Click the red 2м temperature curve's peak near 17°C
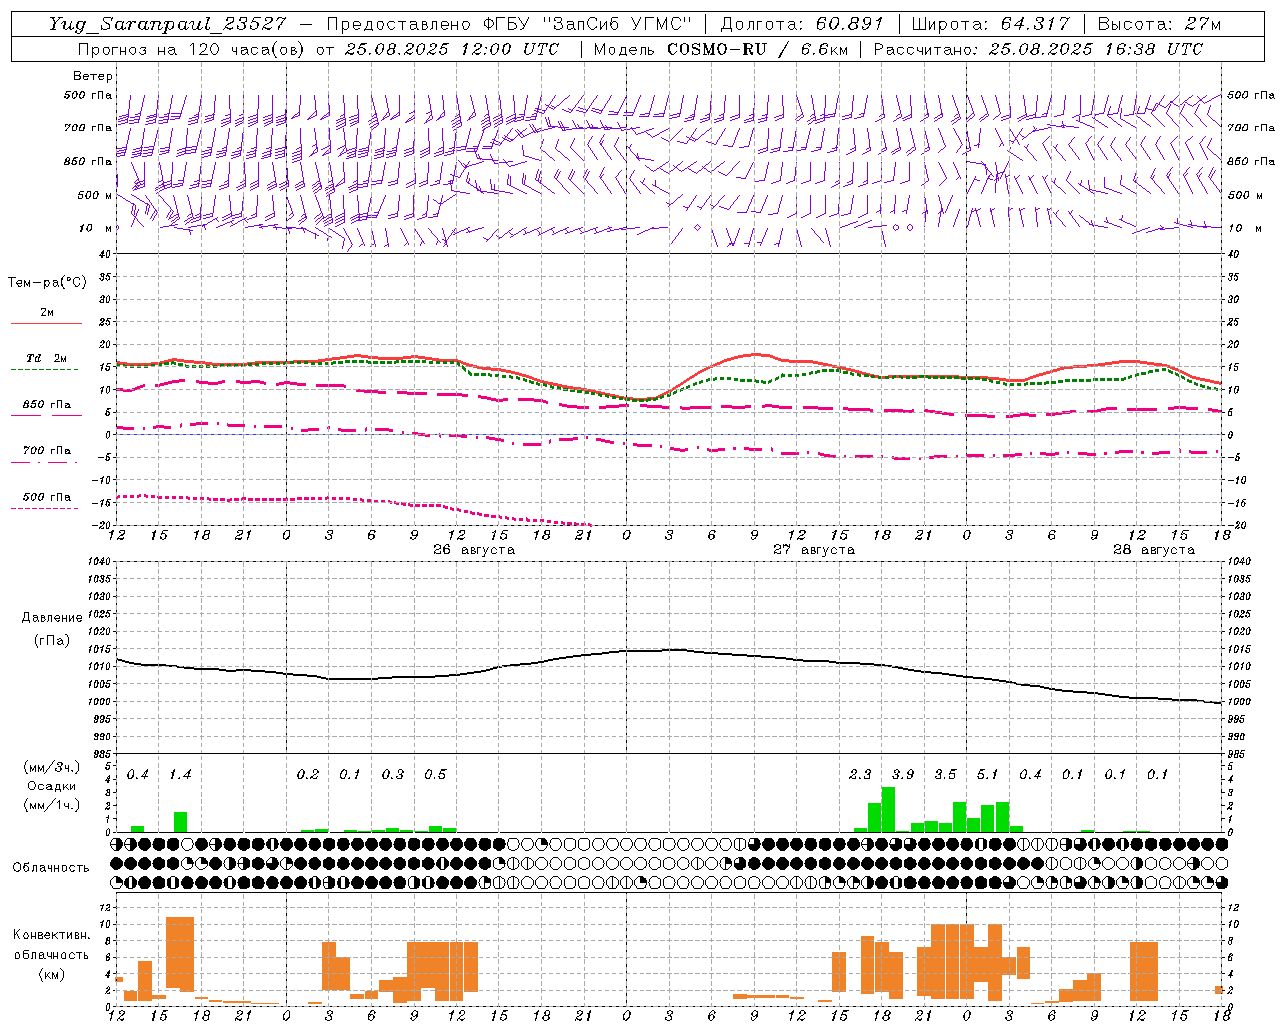This screenshot has height=1024, width=1280. 755,354
